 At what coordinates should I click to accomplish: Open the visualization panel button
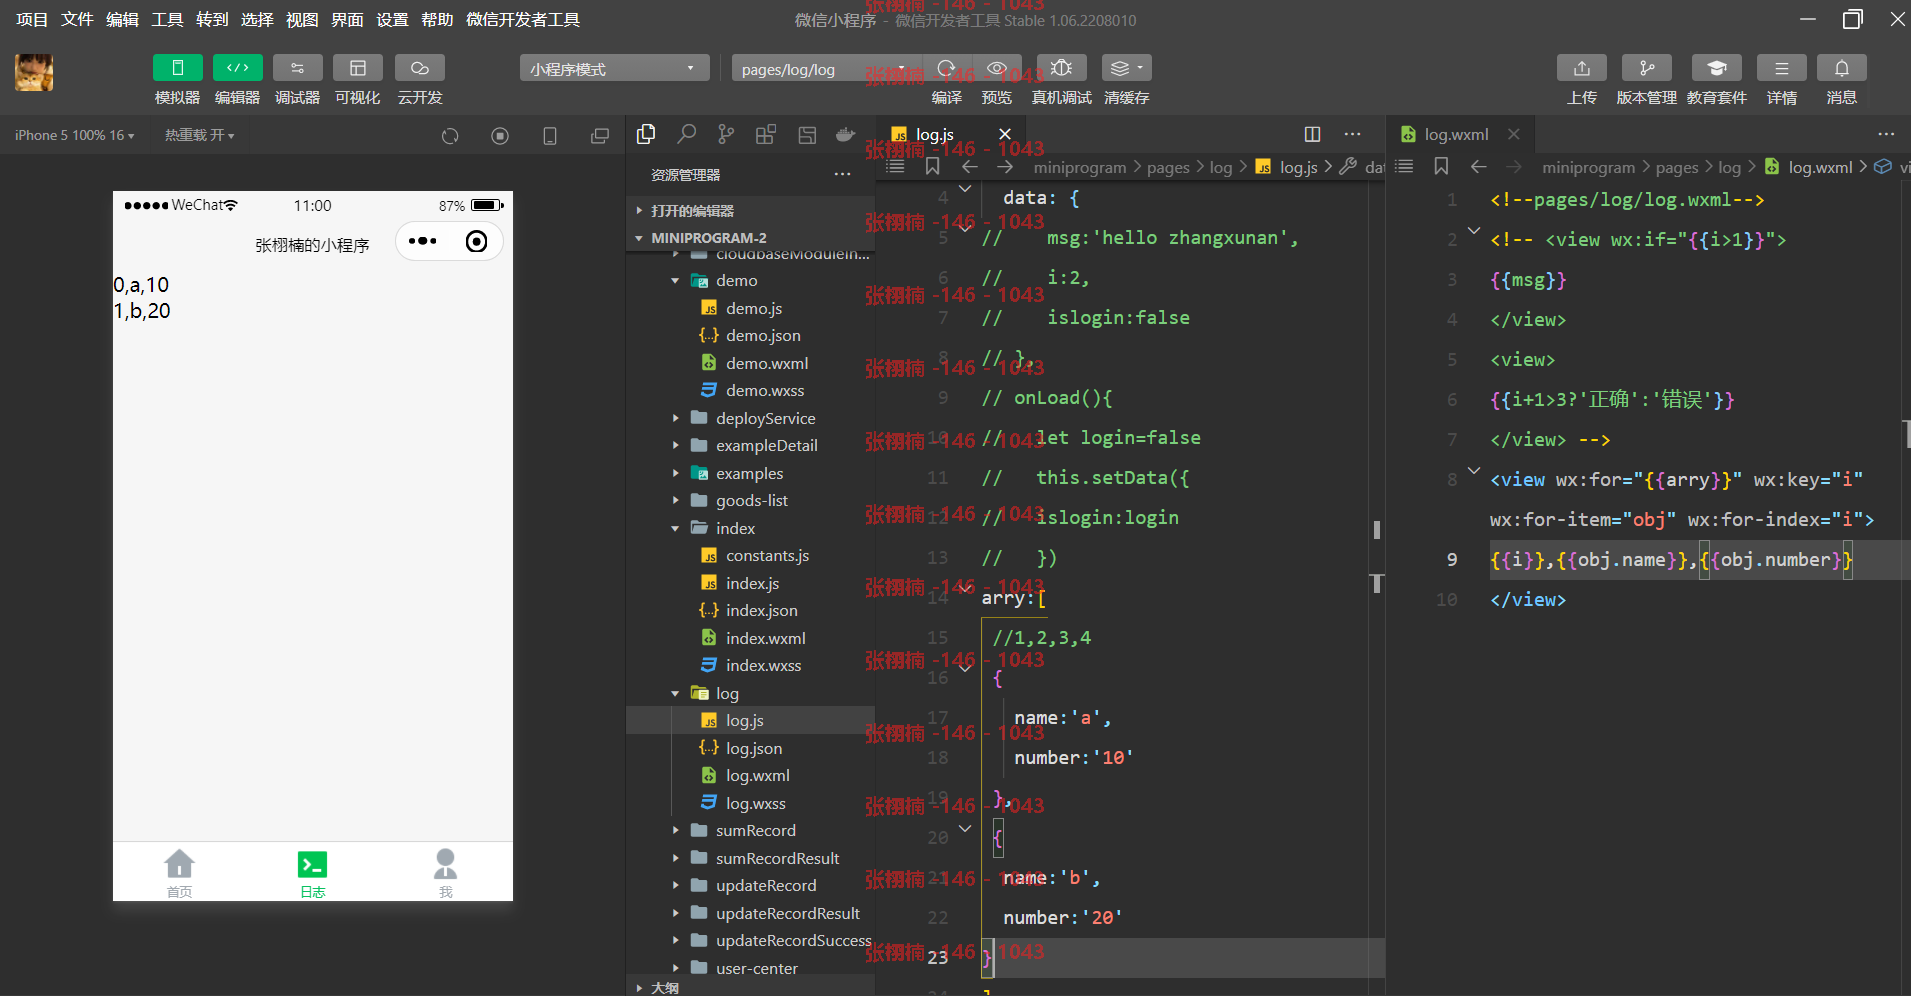pos(357,68)
